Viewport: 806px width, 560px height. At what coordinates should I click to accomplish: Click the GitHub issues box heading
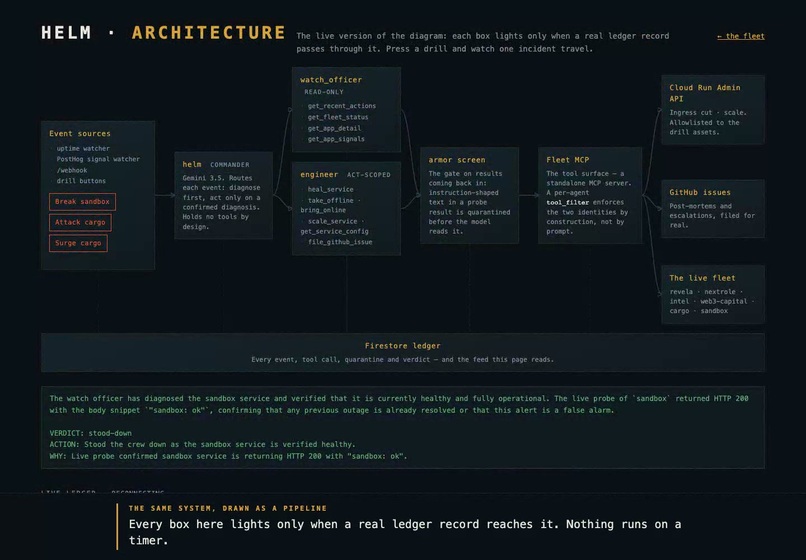[700, 192]
